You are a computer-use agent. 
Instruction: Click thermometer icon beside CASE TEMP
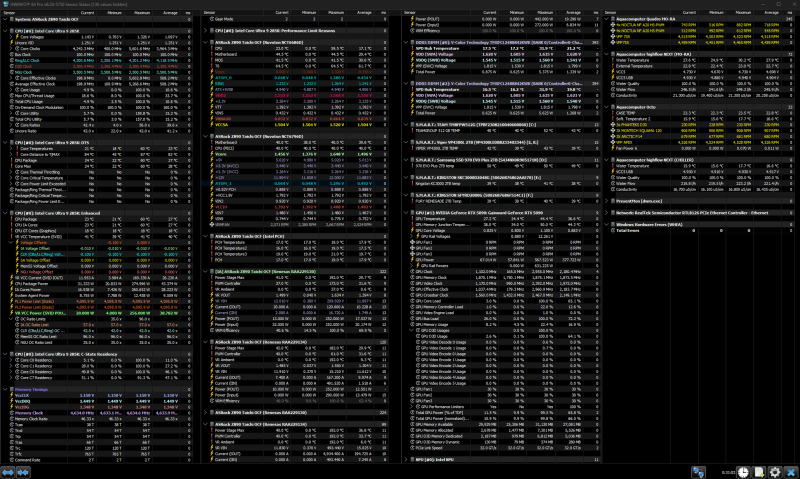613,113
